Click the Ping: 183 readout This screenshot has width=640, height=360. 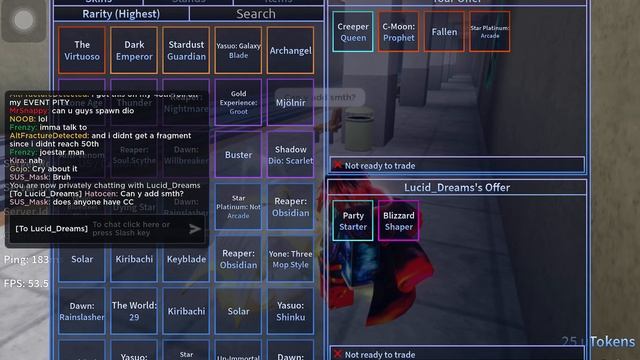(x=27, y=259)
